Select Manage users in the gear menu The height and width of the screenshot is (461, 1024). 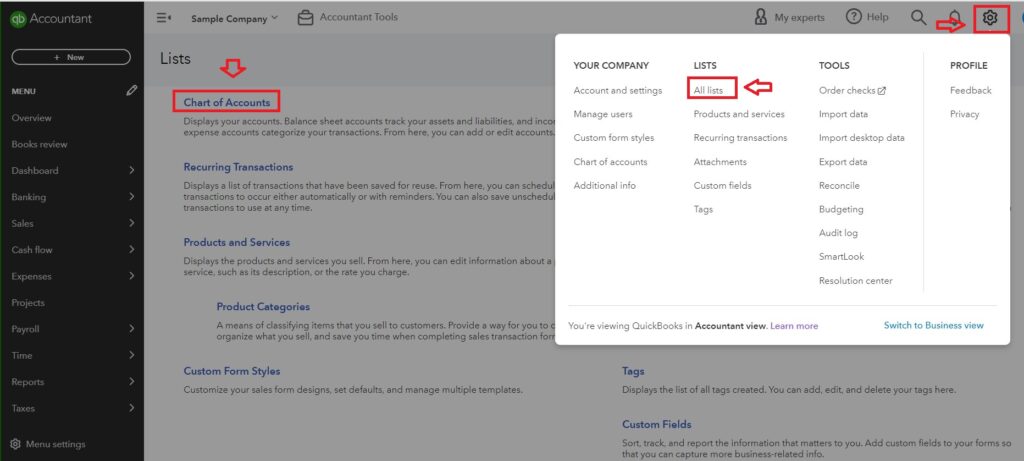pos(603,114)
